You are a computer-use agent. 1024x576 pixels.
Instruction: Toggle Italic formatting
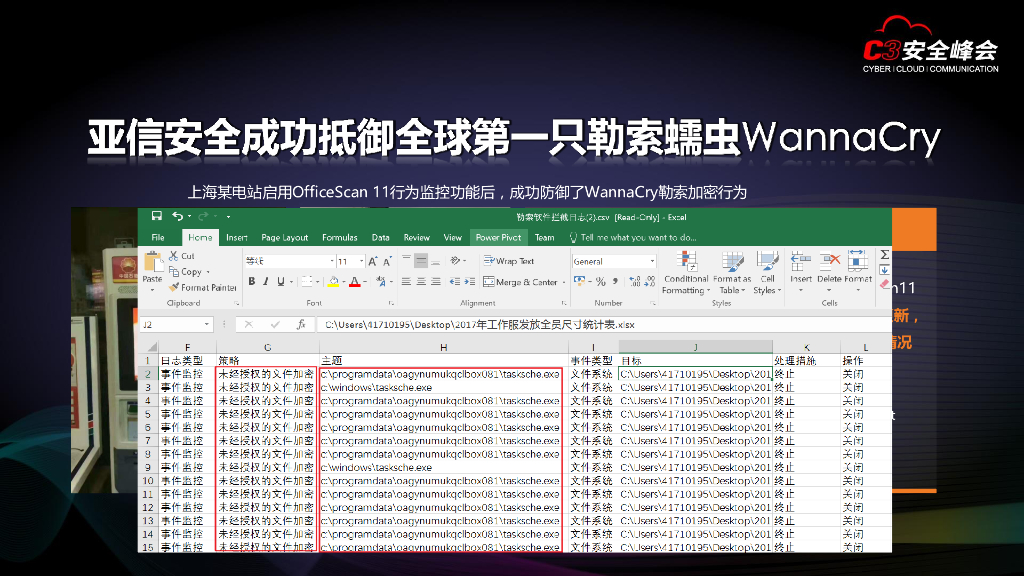pyautogui.click(x=266, y=282)
